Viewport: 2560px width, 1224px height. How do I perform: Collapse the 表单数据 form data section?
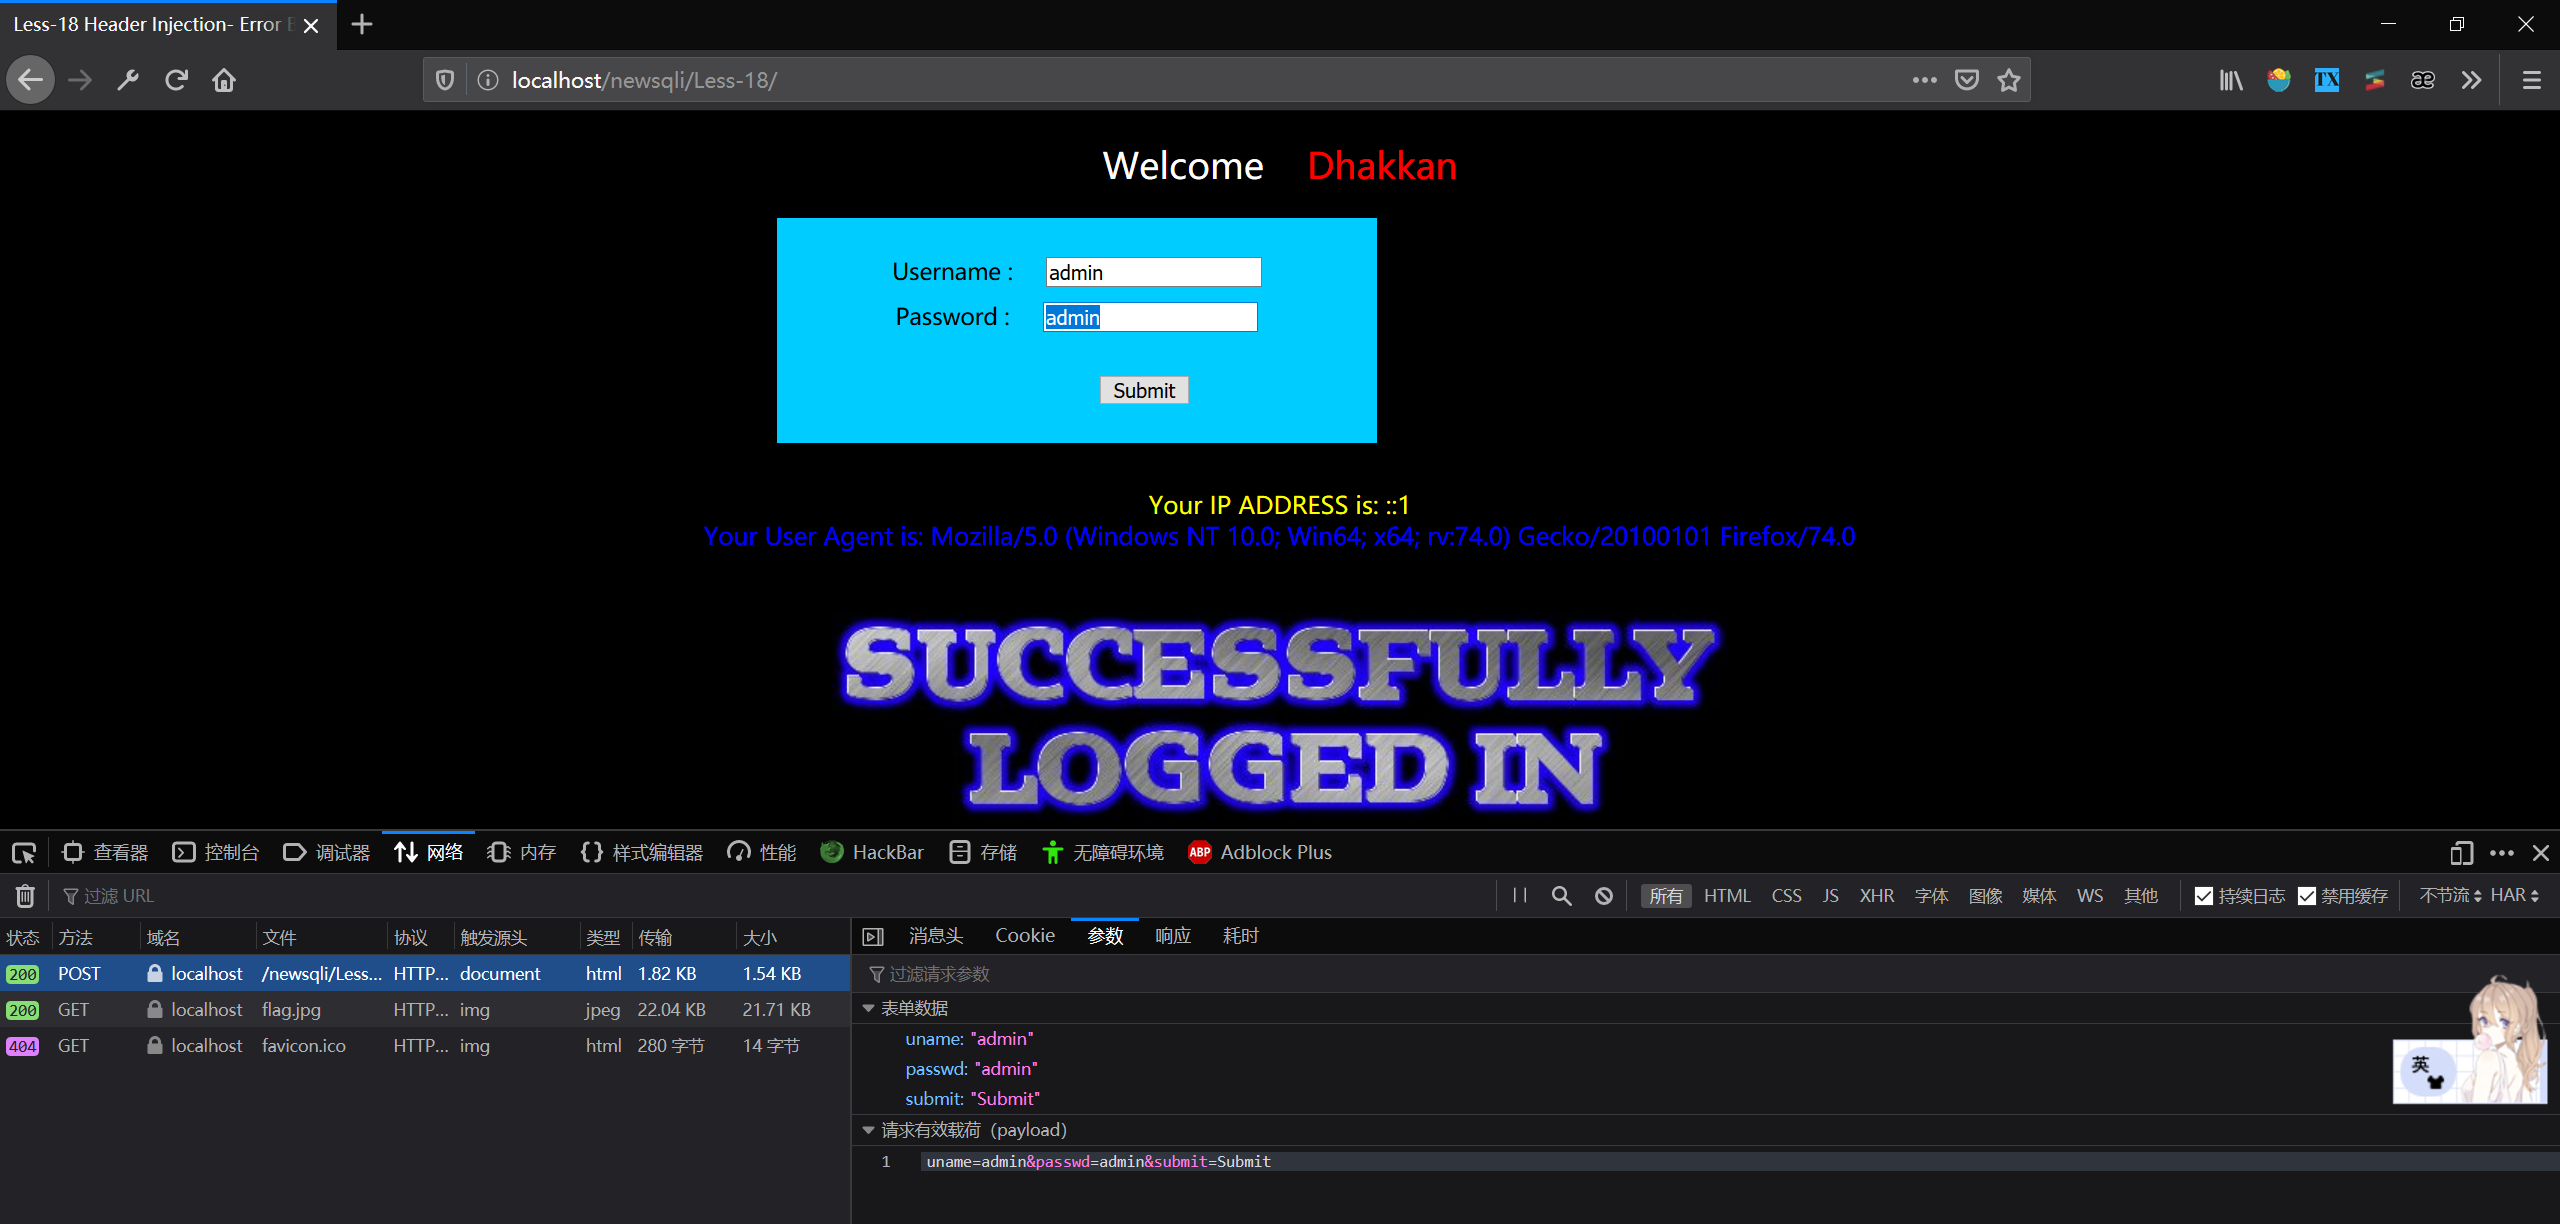click(x=868, y=1008)
